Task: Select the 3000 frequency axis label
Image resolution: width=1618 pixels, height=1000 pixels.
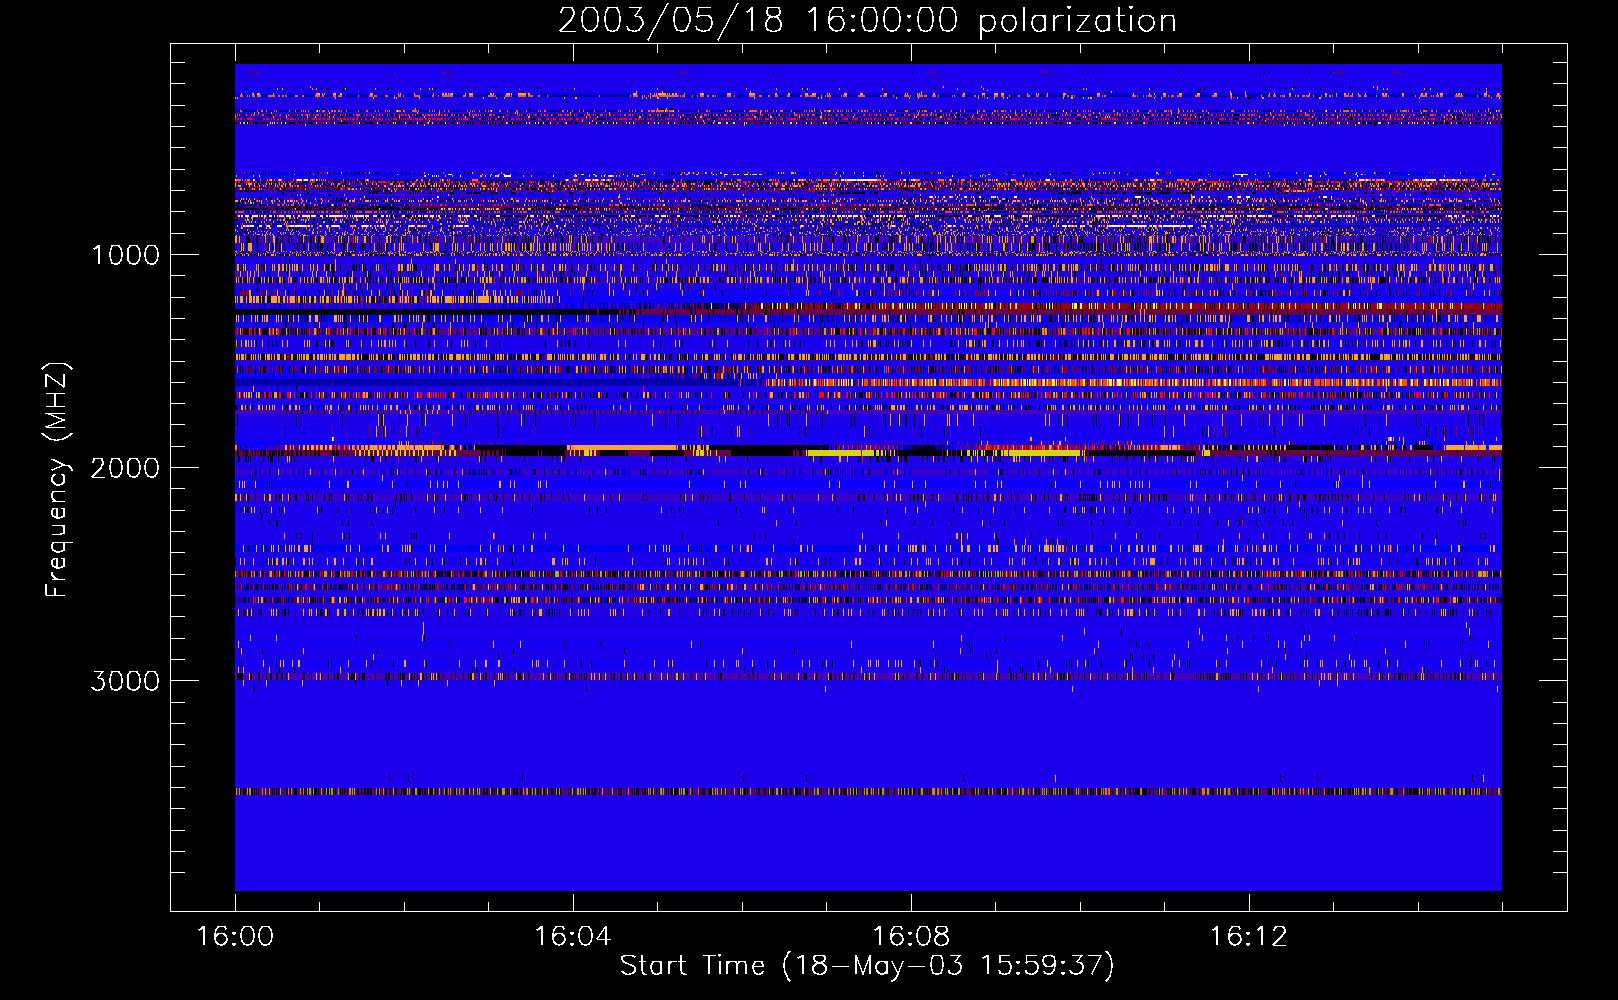Action: point(125,681)
